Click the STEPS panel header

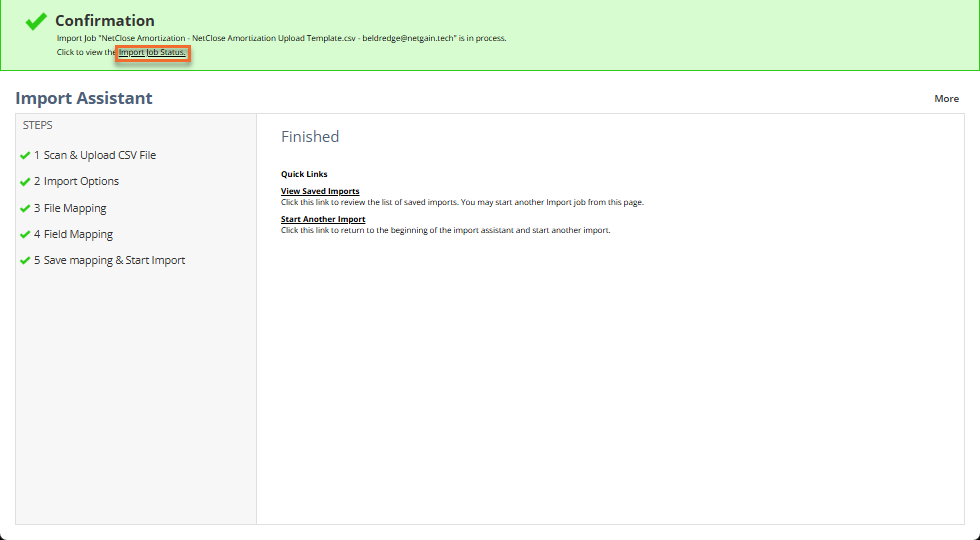[x=38, y=126]
